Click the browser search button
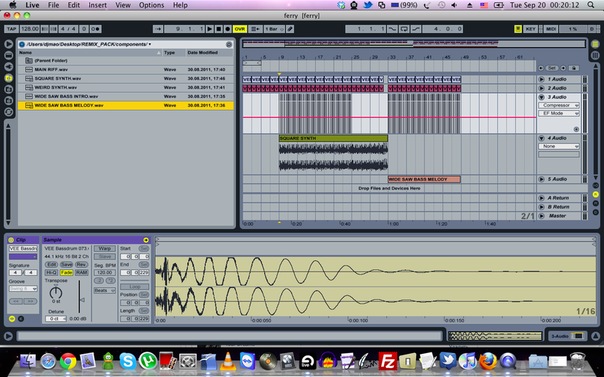This screenshot has width=604, height=377. pos(229,44)
